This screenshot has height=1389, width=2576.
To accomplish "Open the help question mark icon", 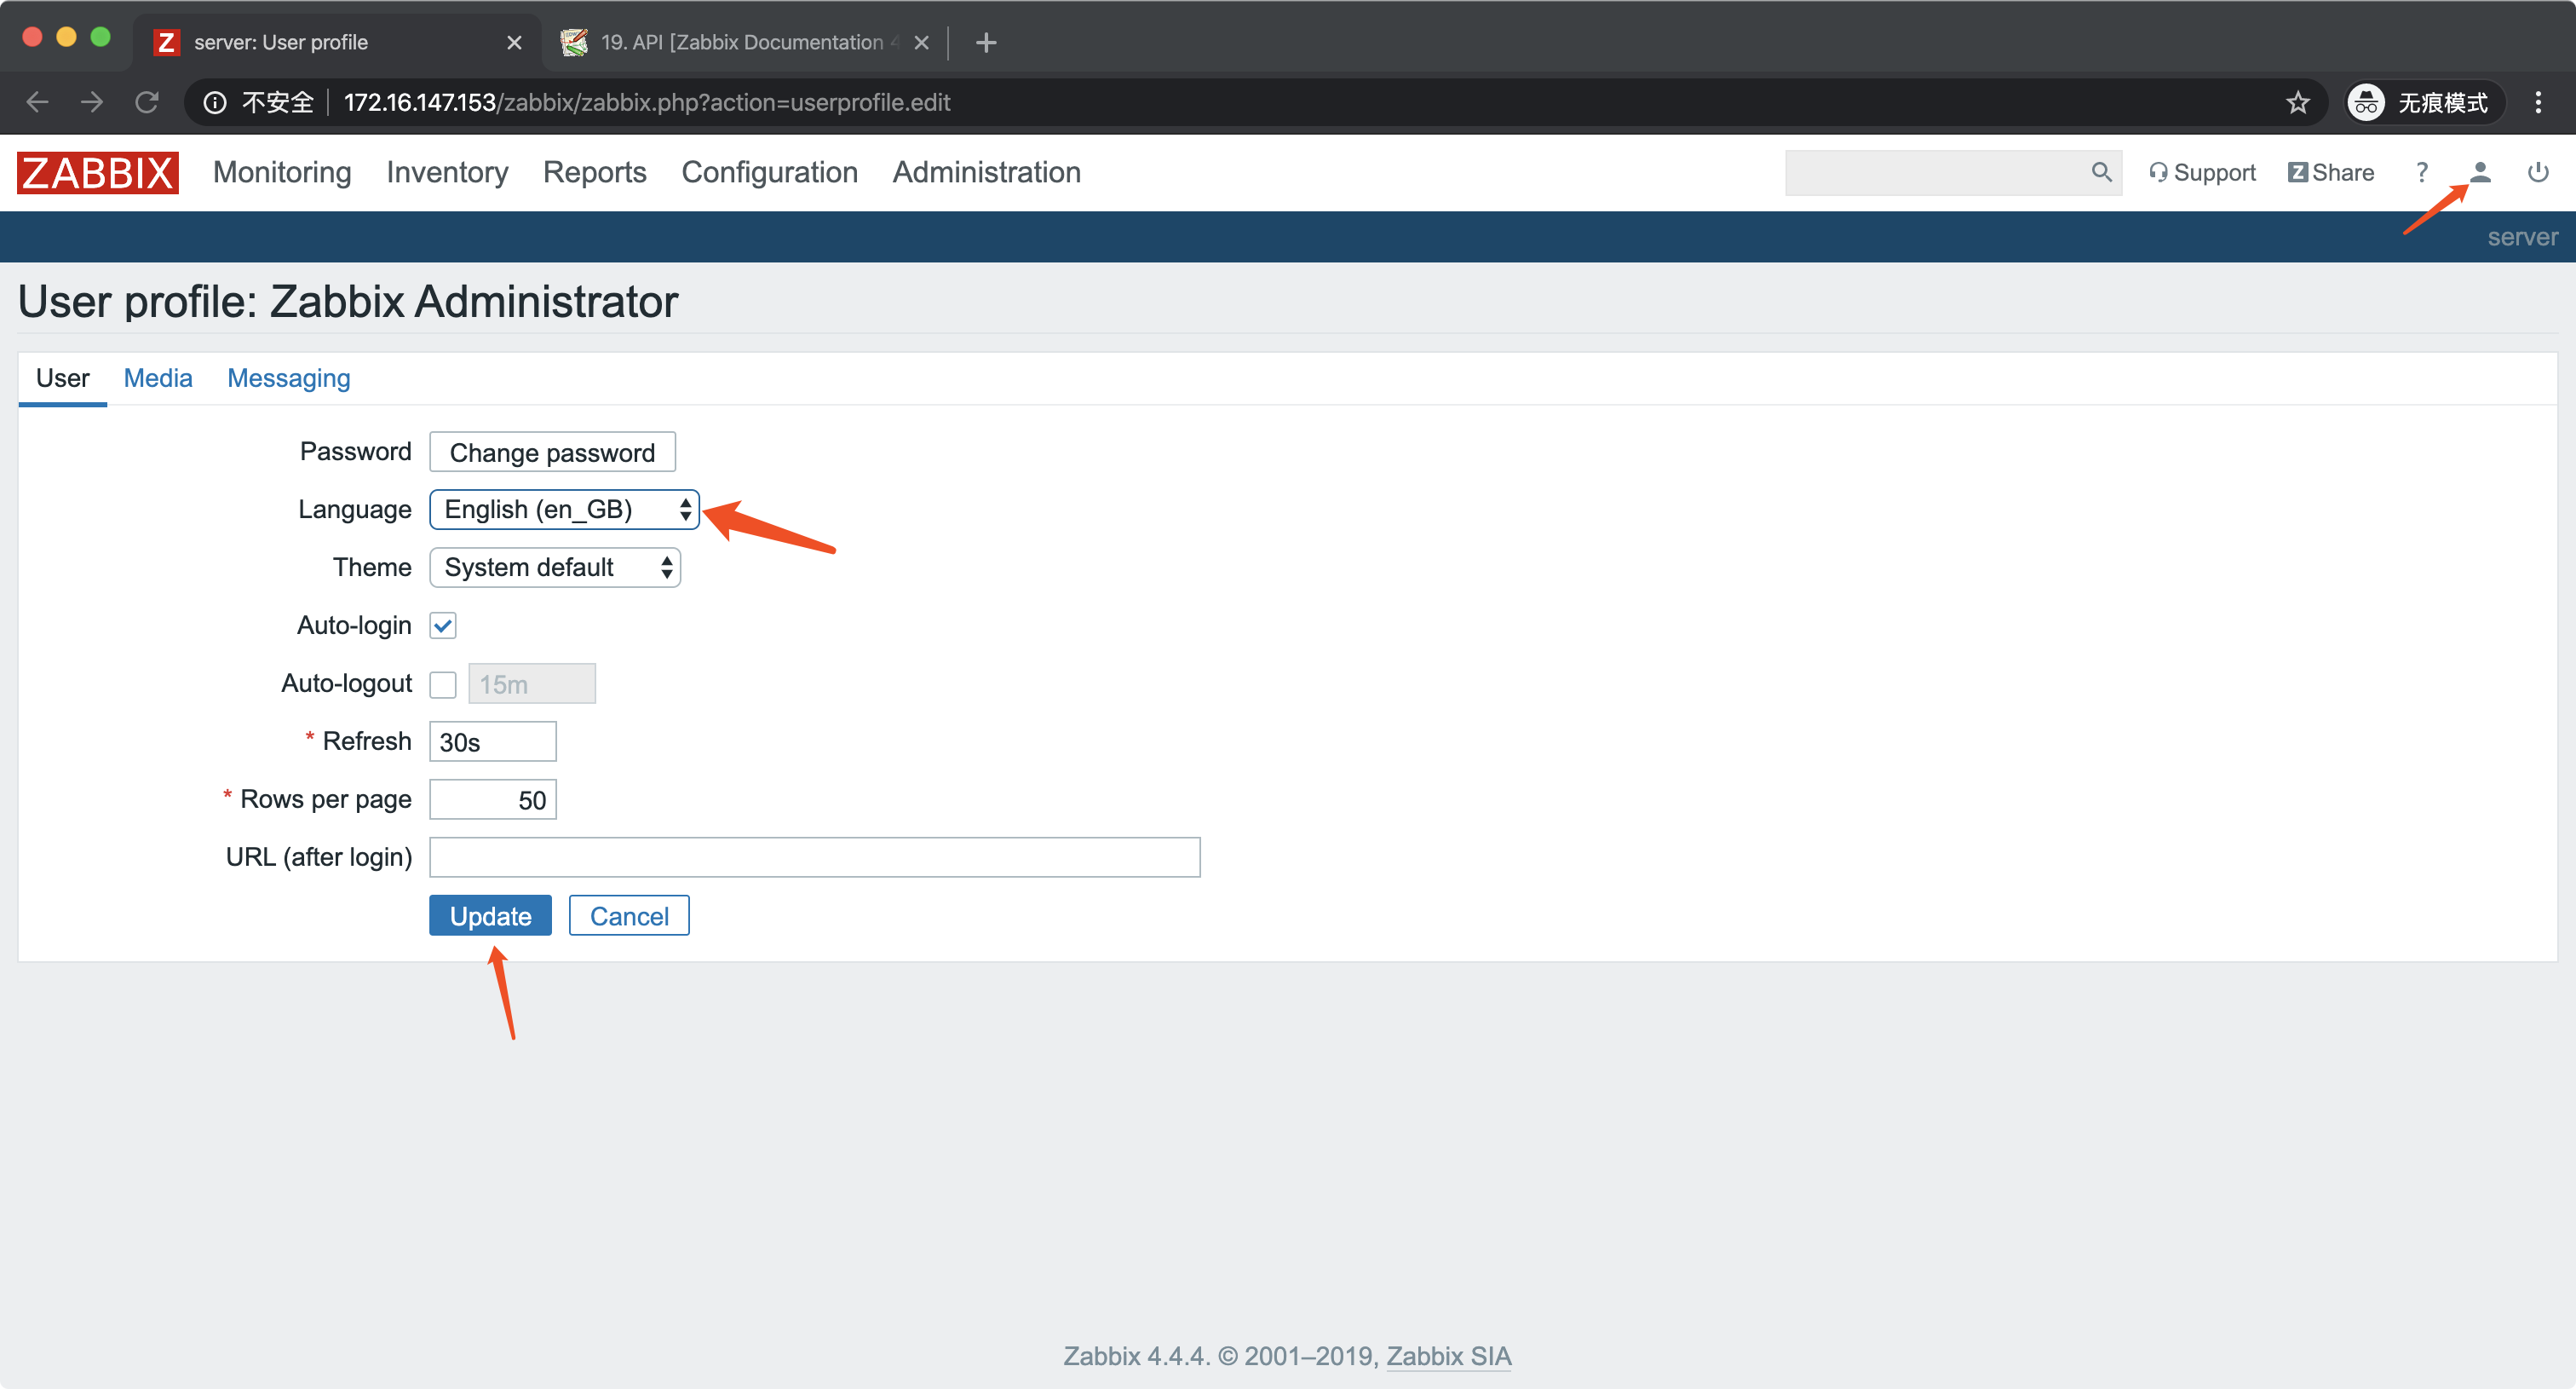I will tap(2421, 172).
